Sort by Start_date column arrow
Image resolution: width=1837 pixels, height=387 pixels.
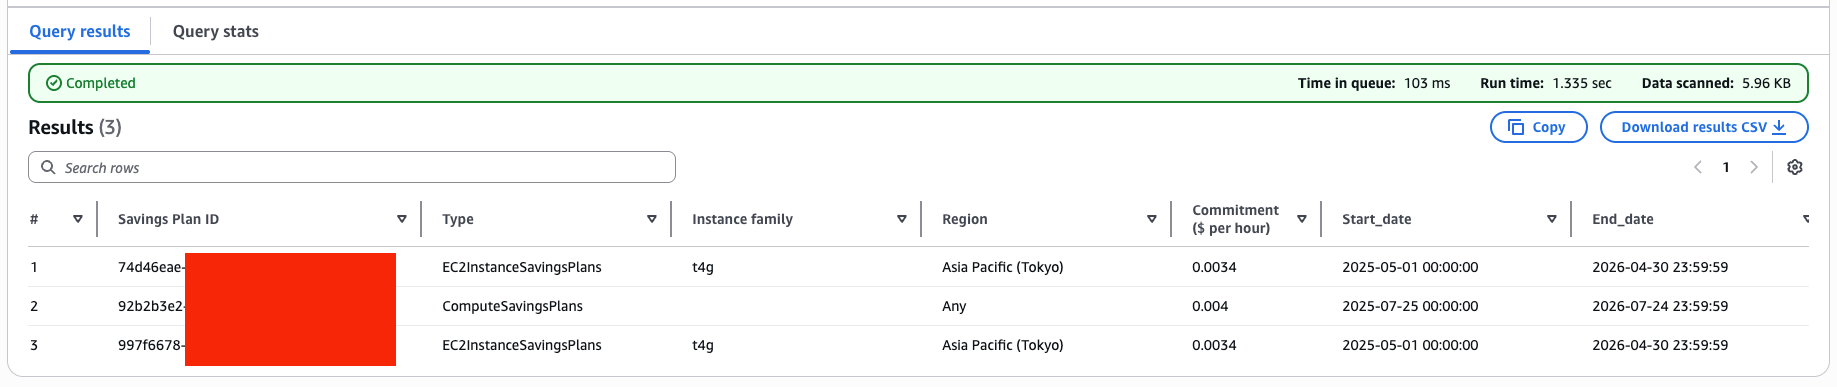click(x=1552, y=219)
